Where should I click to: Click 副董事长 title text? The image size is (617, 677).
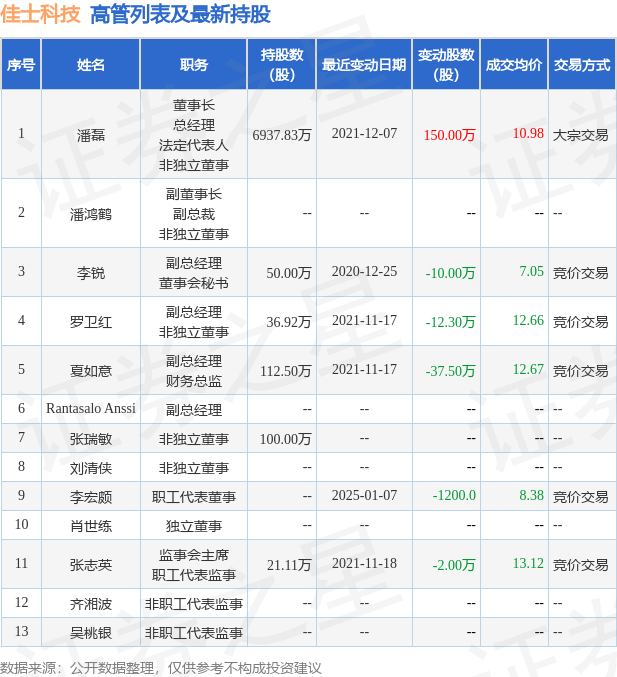(x=194, y=194)
